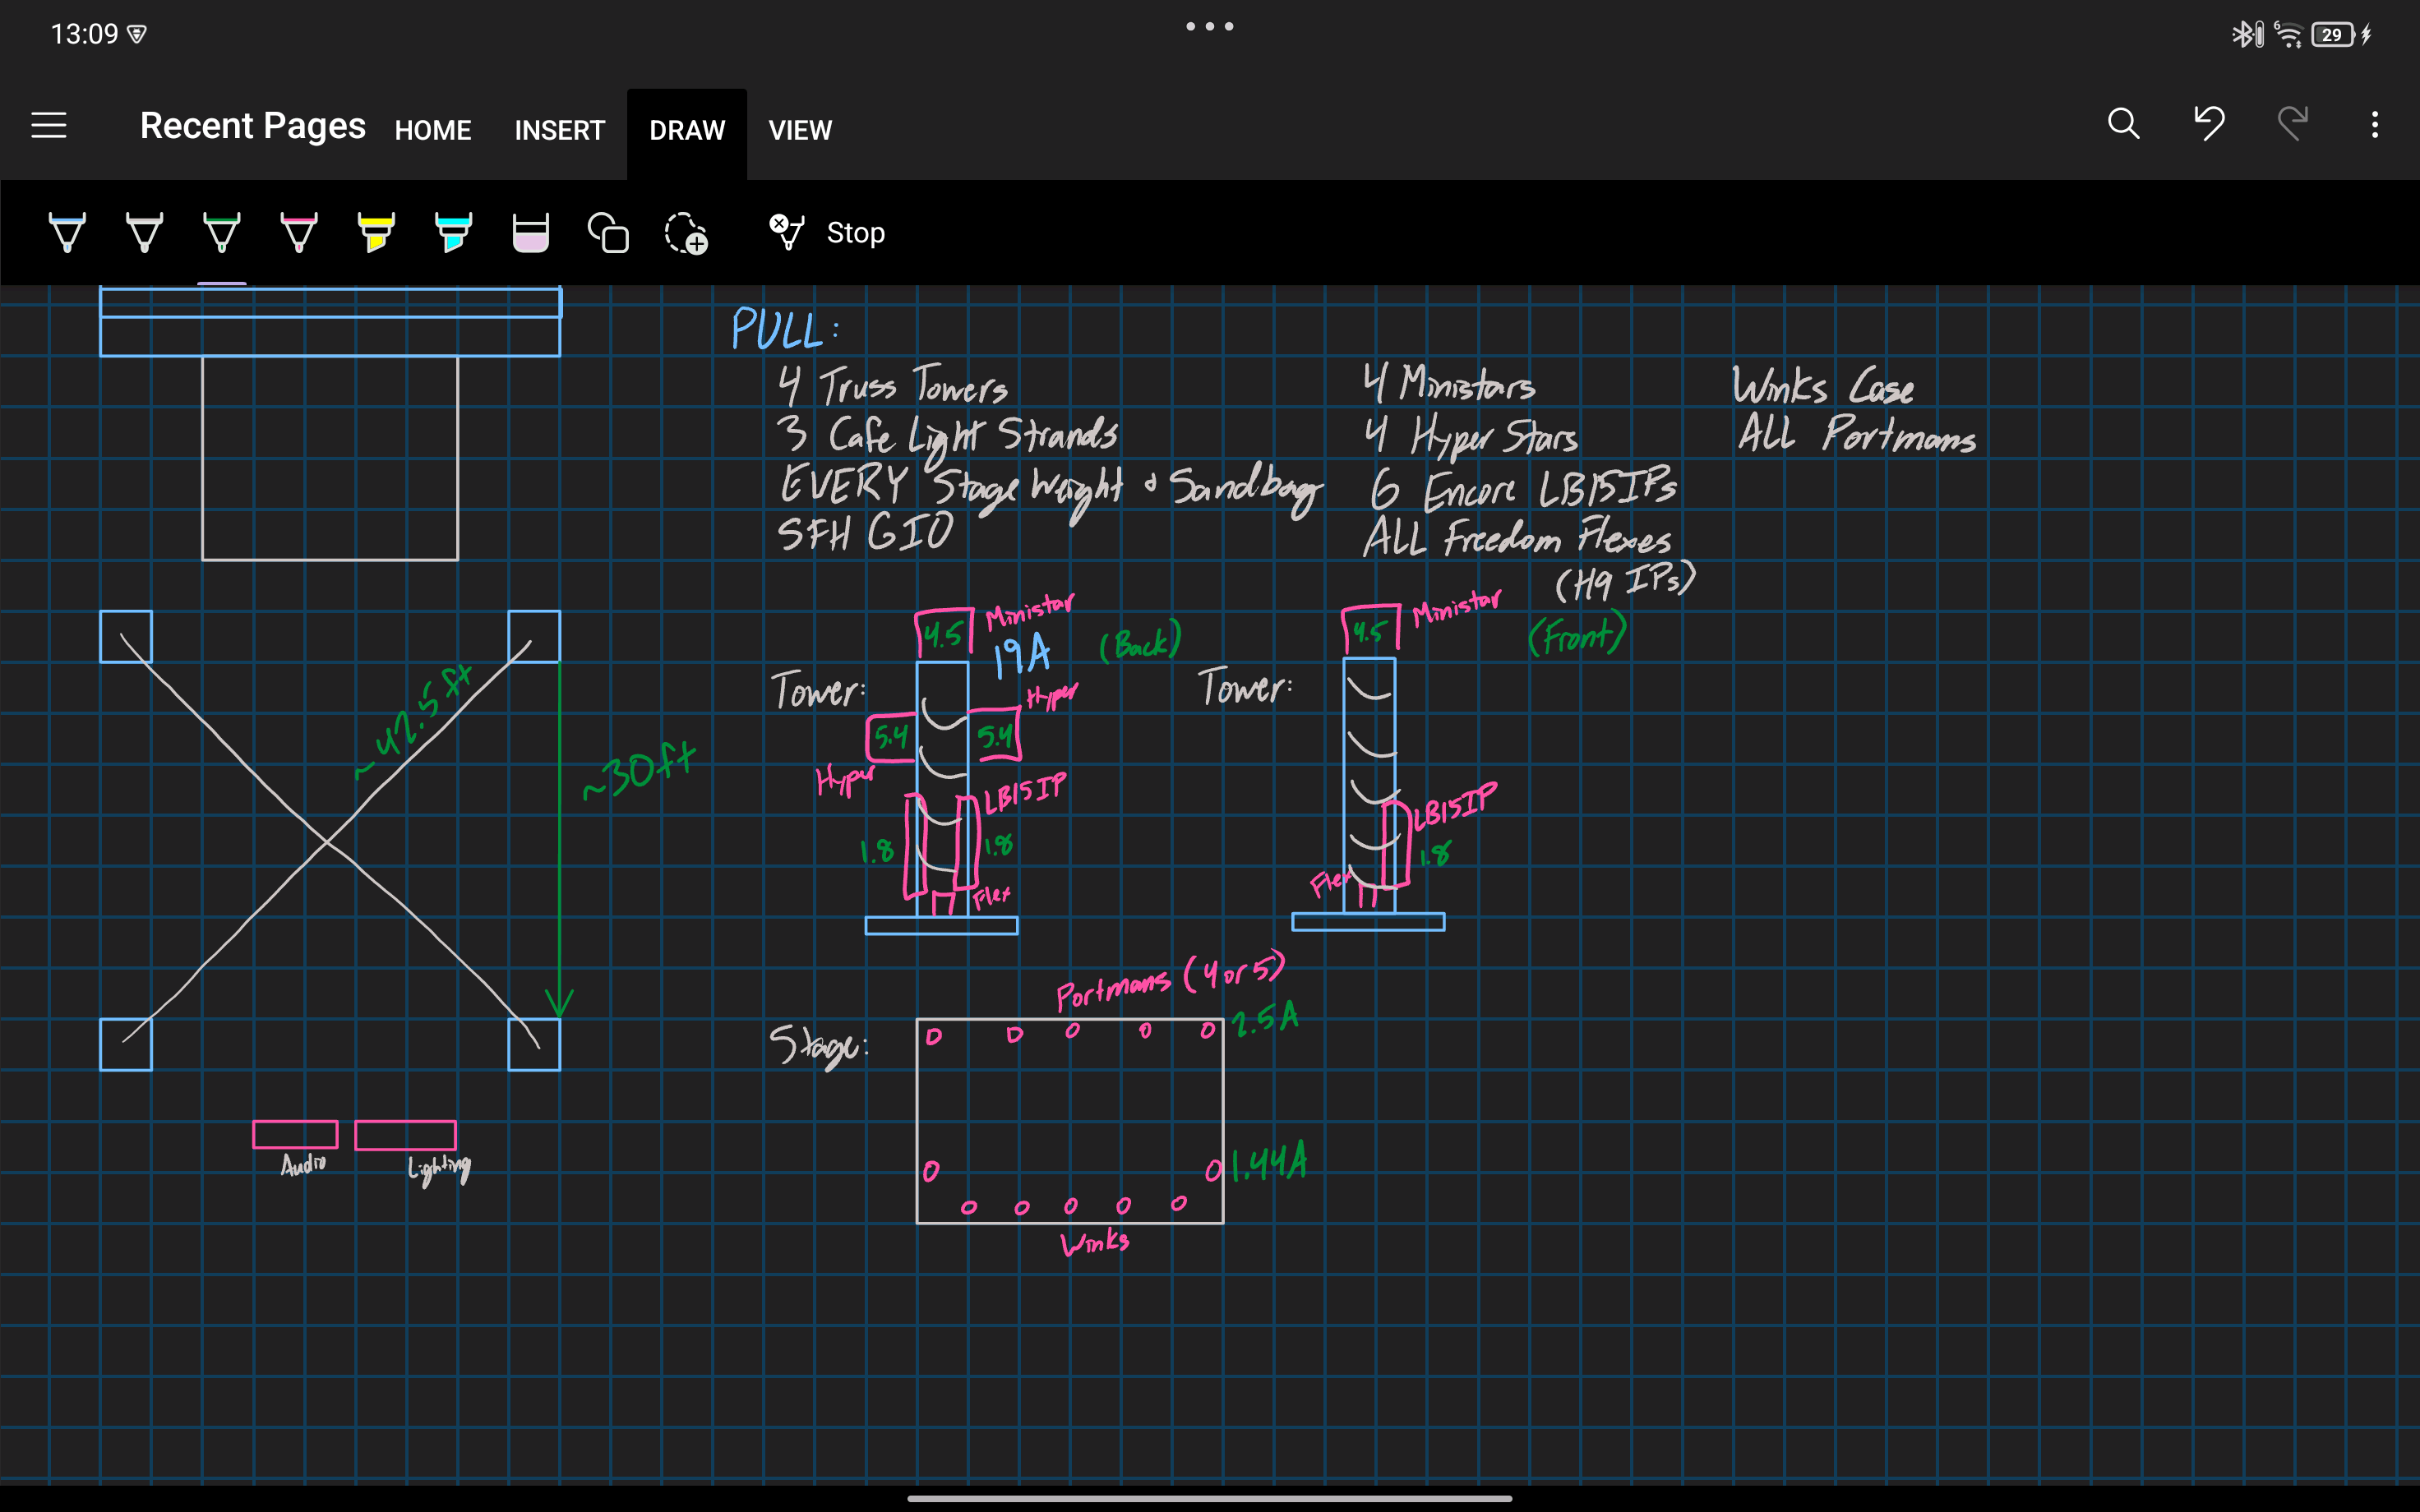
Task: Select the pink pen tool
Action: [x=298, y=232]
